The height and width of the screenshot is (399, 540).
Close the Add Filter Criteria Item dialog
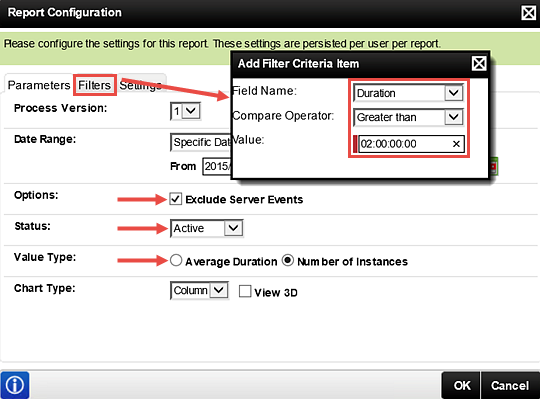click(x=479, y=64)
